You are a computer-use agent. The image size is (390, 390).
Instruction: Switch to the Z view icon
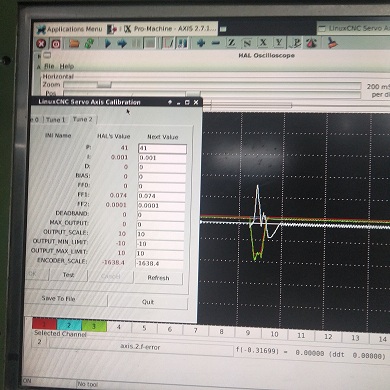point(231,43)
